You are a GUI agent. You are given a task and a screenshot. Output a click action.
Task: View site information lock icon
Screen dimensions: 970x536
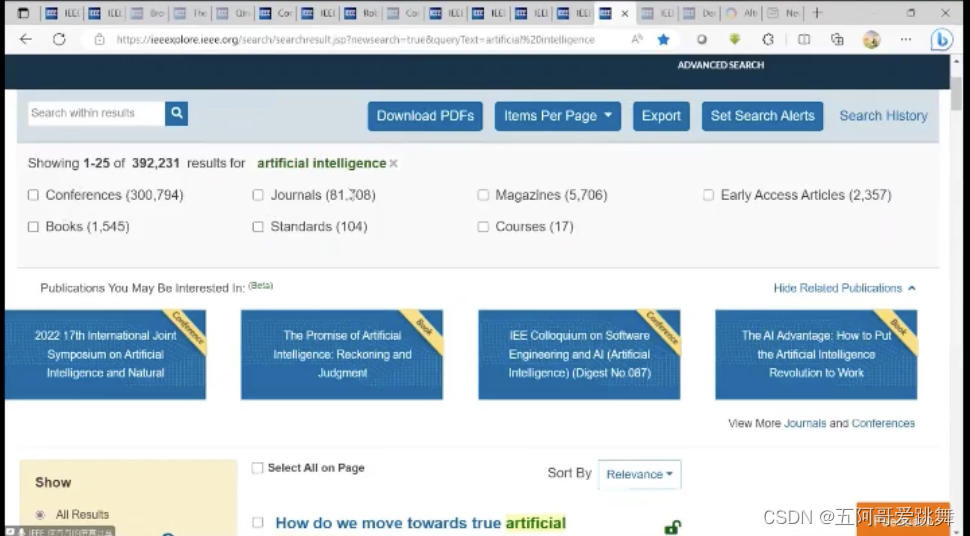100,40
